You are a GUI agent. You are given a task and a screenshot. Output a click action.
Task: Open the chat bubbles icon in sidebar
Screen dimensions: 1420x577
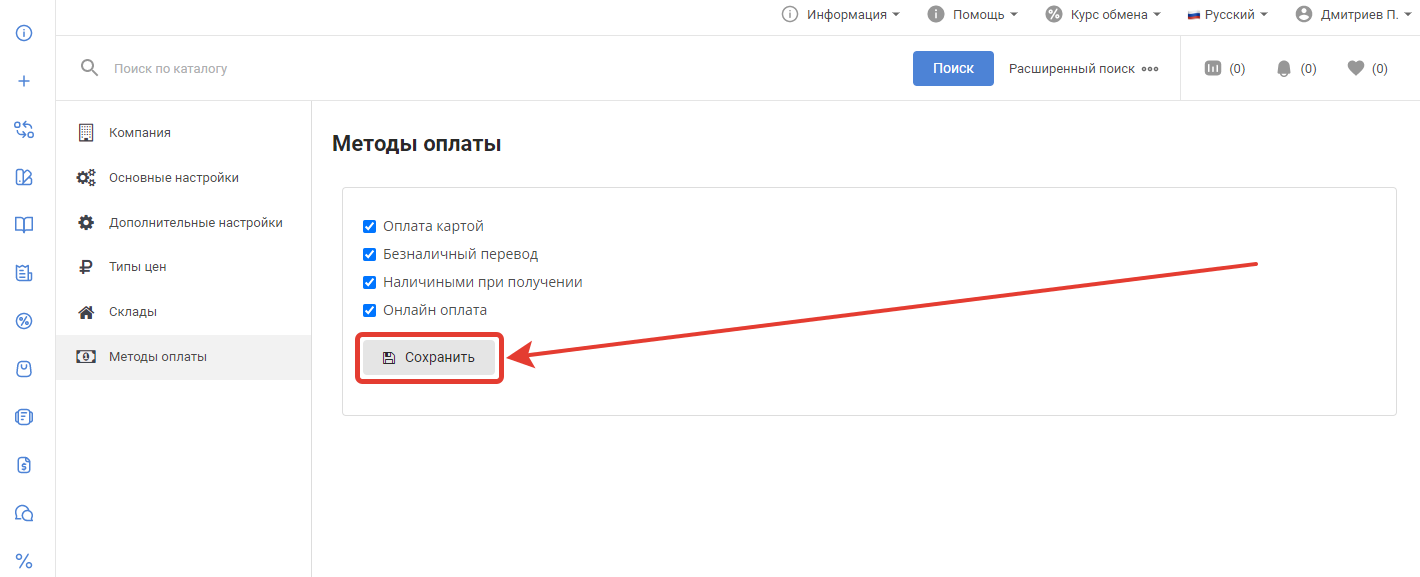(24, 513)
